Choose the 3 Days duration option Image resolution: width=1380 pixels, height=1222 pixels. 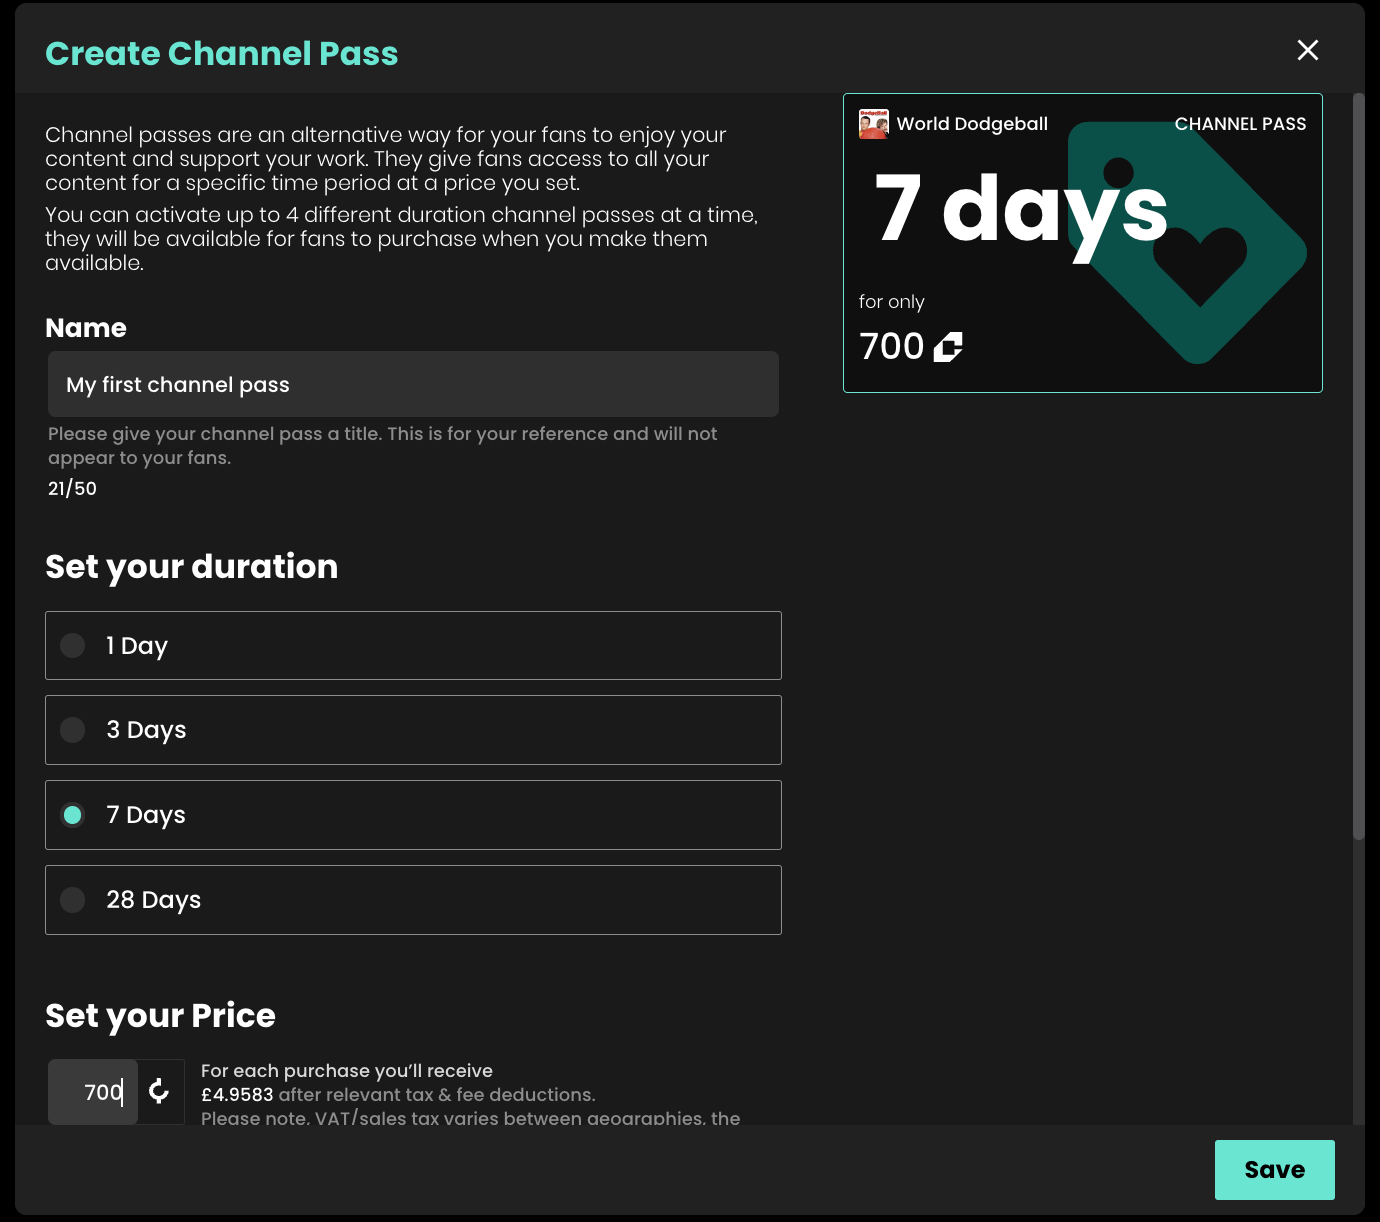tap(413, 730)
